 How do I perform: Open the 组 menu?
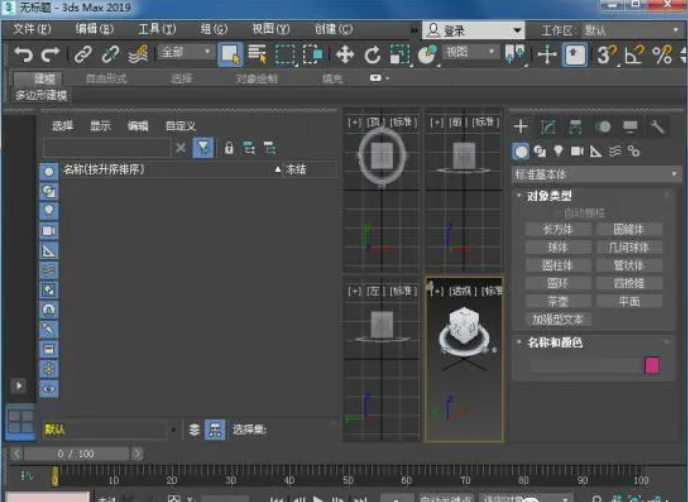[214, 29]
